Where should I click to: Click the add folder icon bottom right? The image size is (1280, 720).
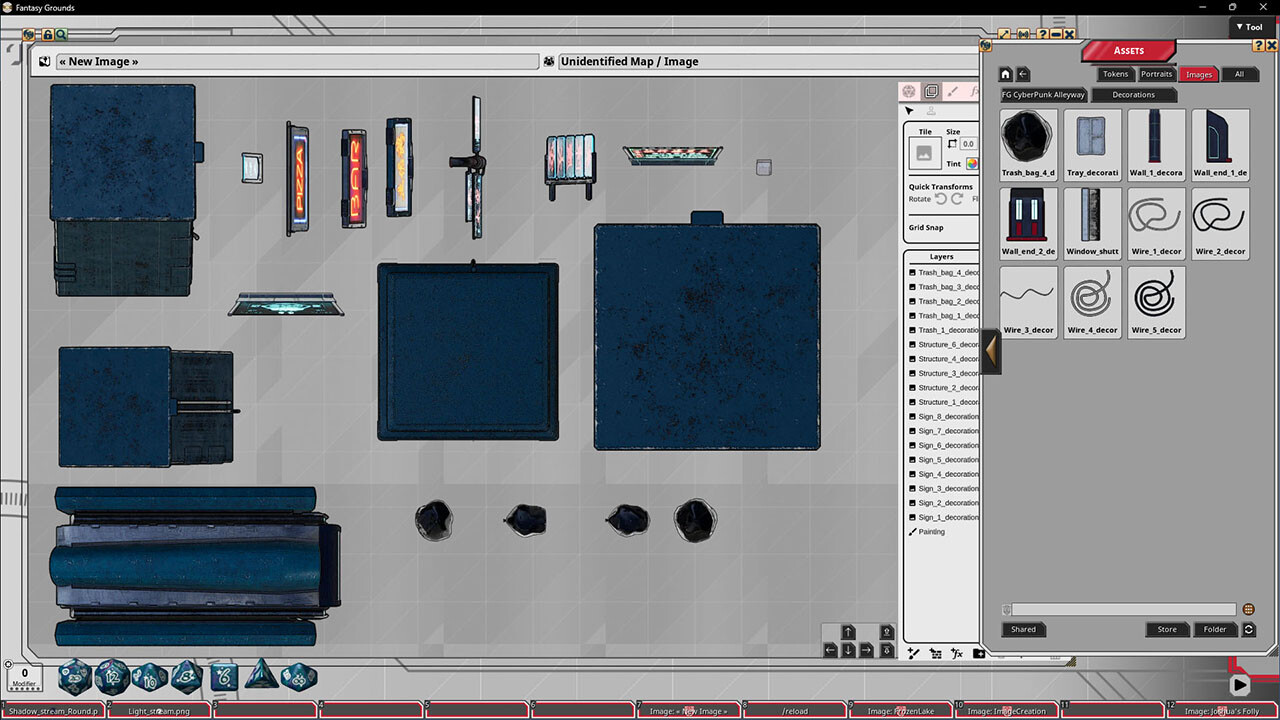pos(979,653)
